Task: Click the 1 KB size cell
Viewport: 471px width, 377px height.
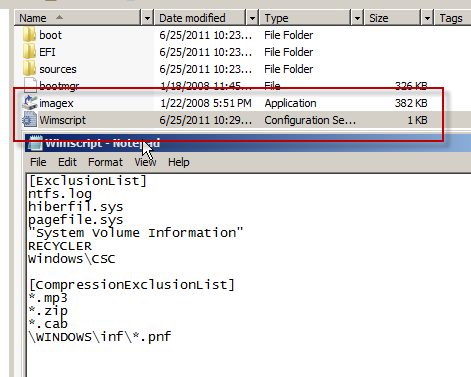Action: [417, 120]
